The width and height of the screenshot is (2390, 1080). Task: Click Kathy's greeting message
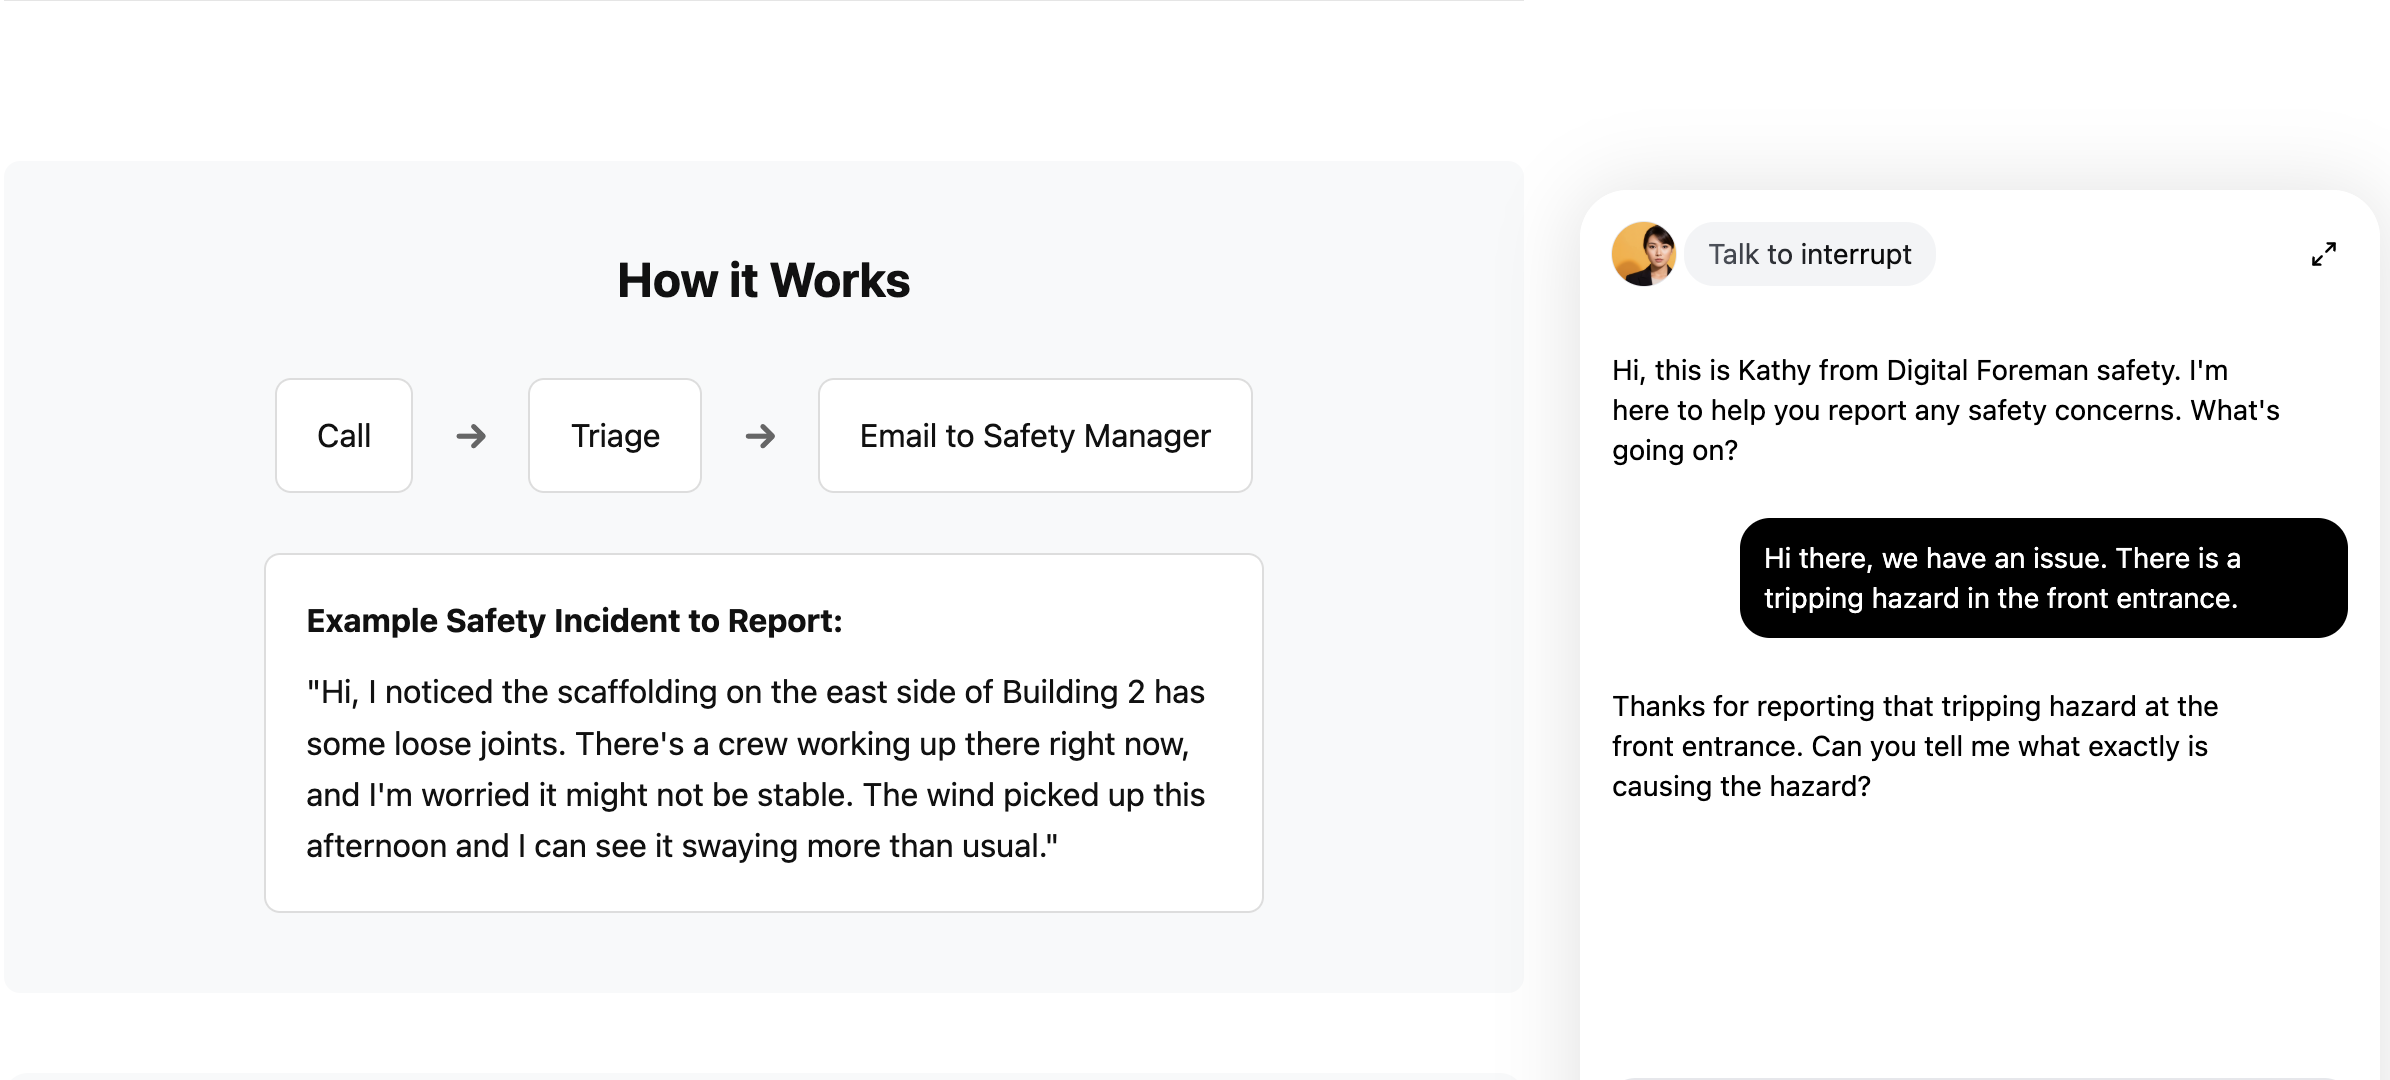click(1944, 410)
